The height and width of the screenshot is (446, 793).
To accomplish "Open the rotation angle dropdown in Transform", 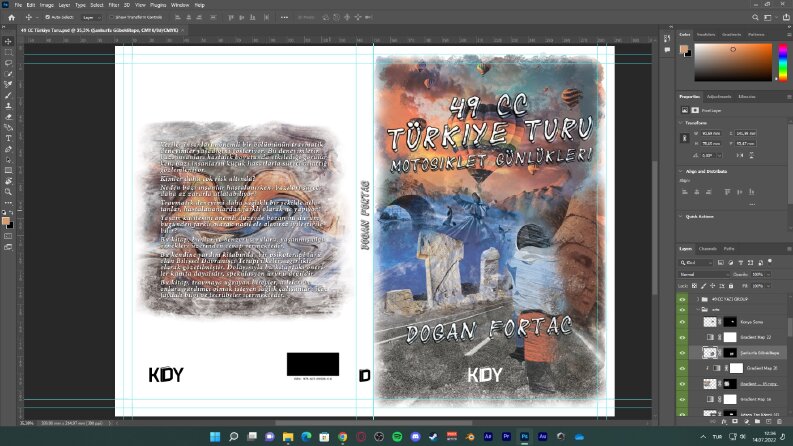I will (720, 156).
